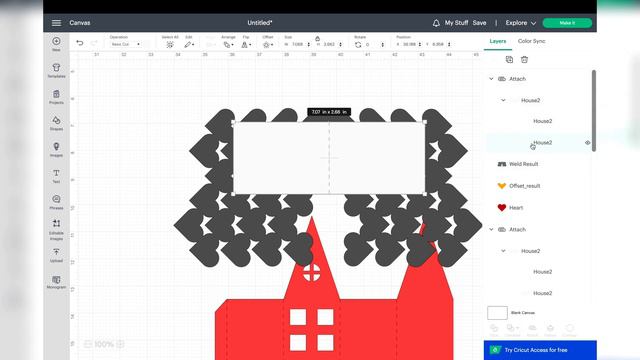
Task: Open the Shapes tool
Action: pos(56,123)
